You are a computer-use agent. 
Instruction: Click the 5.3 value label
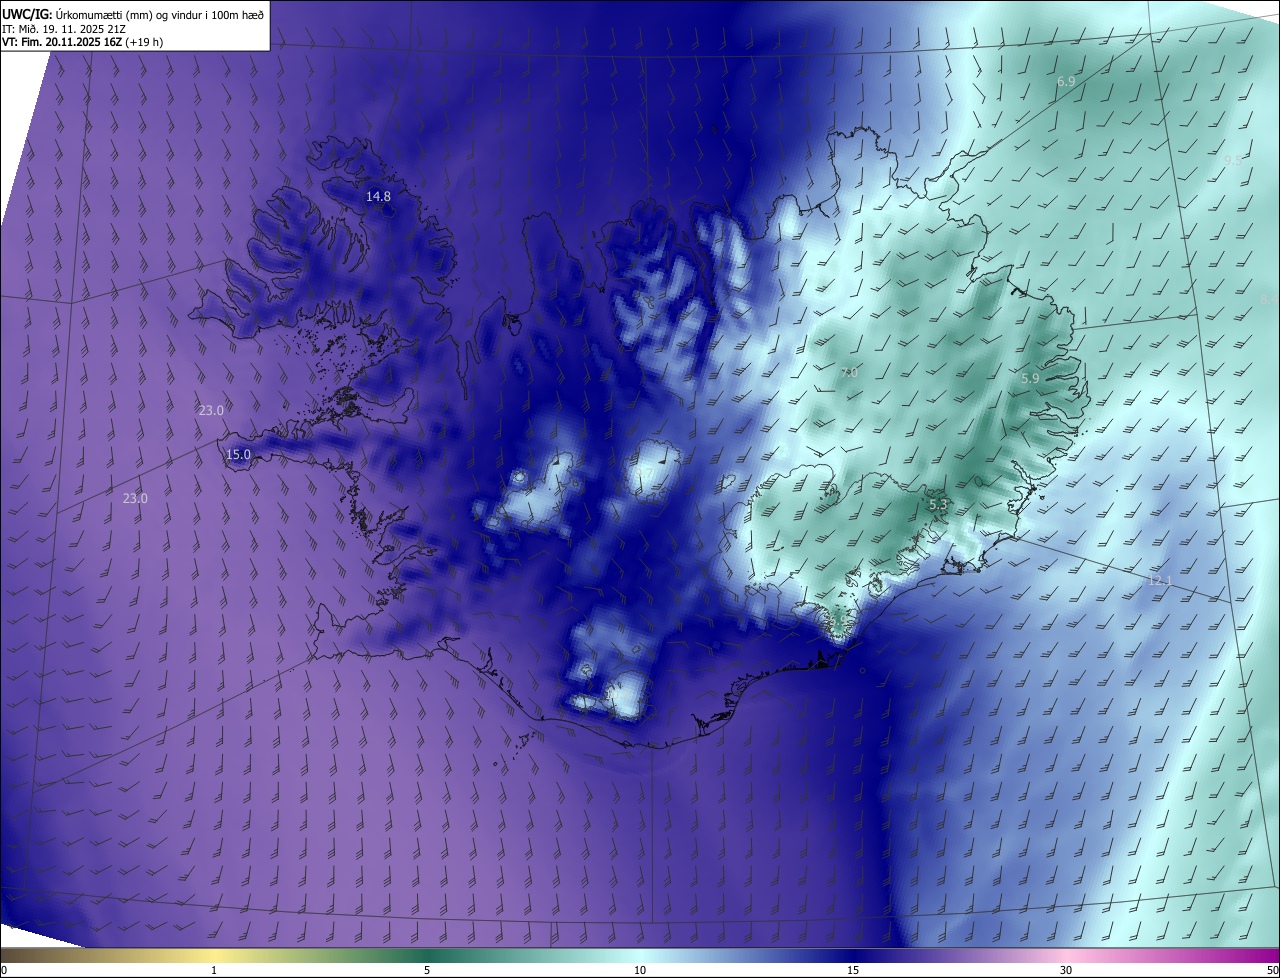pos(938,506)
